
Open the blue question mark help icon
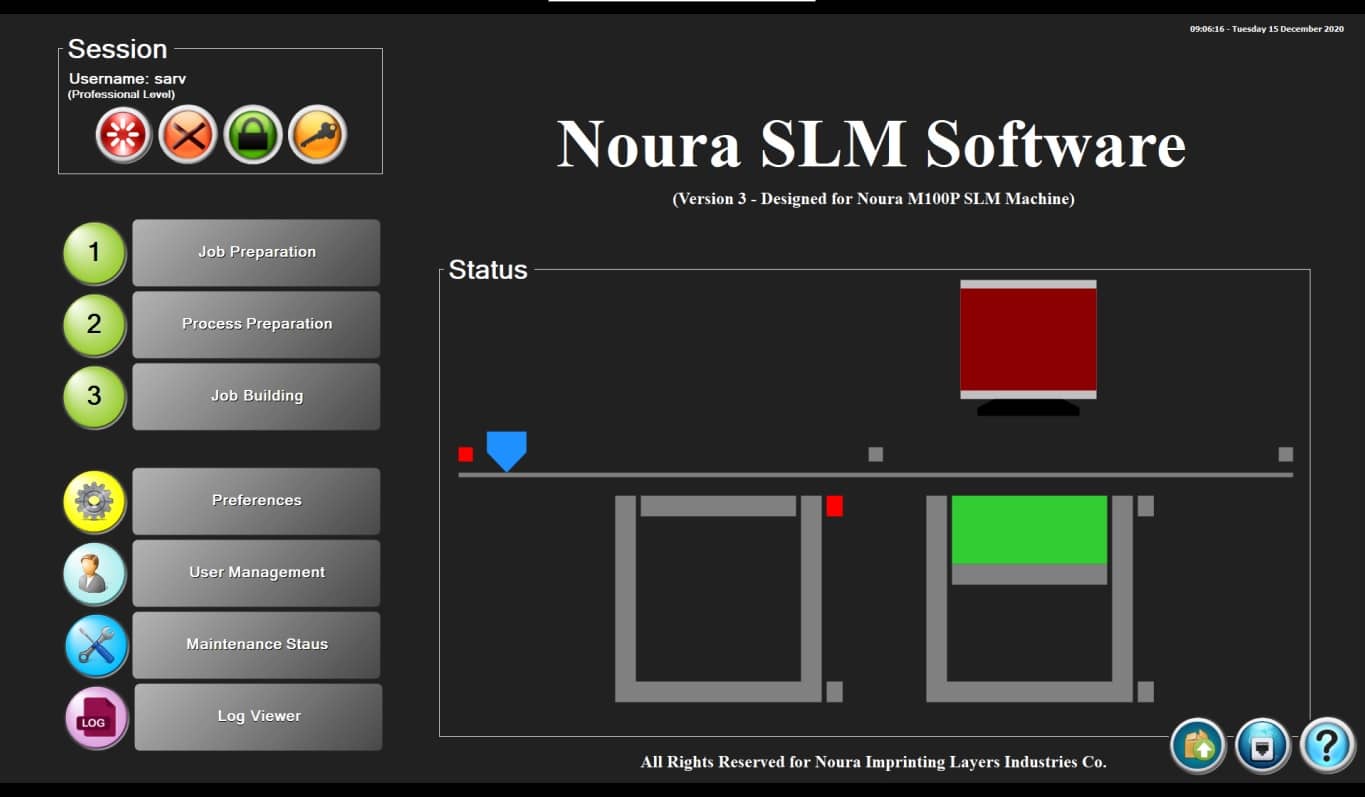(x=1326, y=745)
